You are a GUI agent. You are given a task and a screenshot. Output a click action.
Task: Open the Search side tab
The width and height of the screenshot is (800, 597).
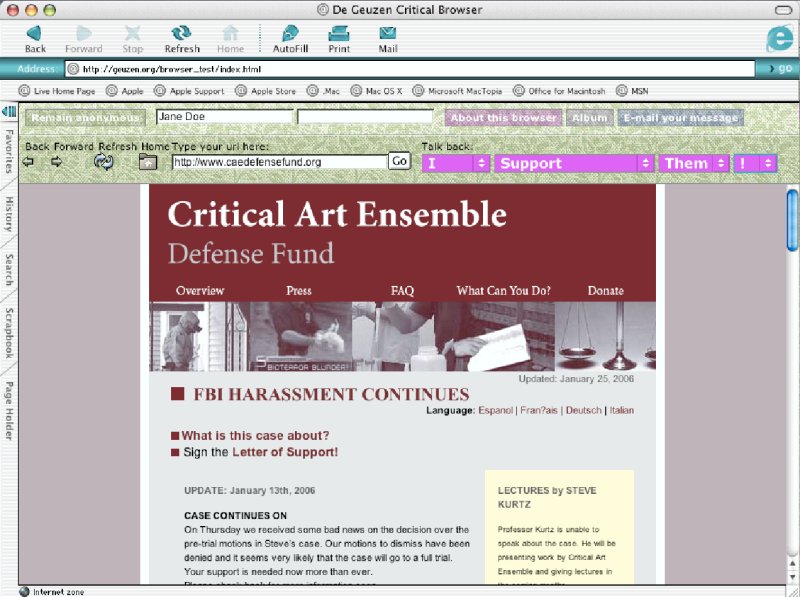9,269
